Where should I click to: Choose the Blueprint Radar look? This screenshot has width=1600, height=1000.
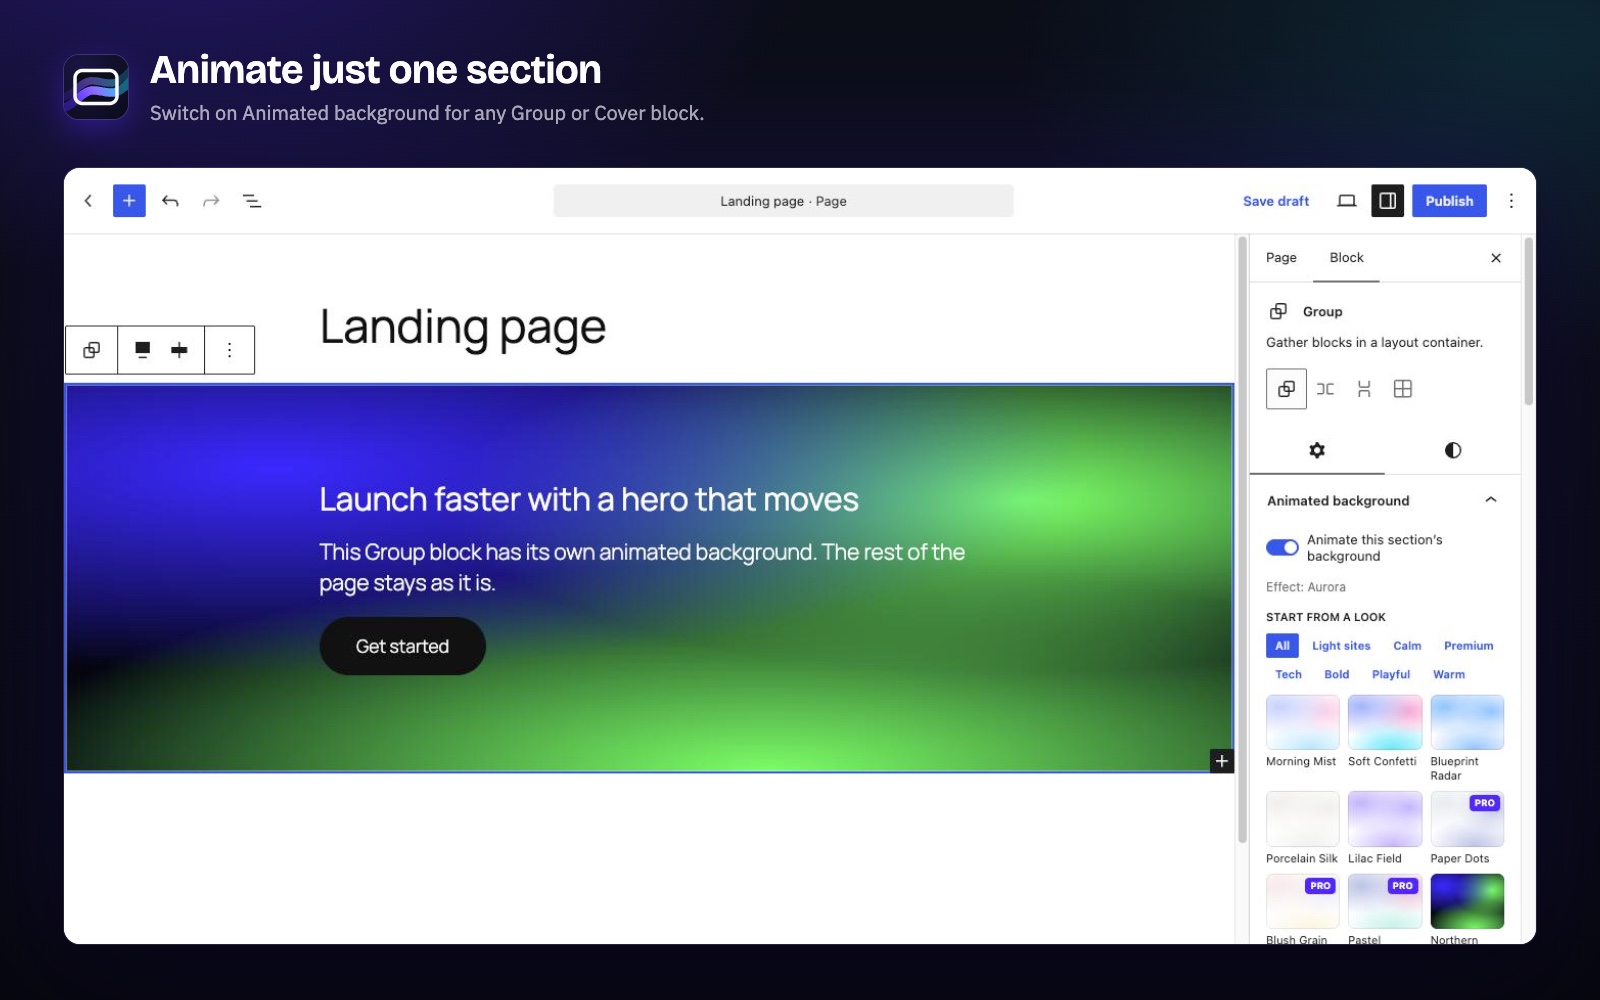click(1467, 722)
